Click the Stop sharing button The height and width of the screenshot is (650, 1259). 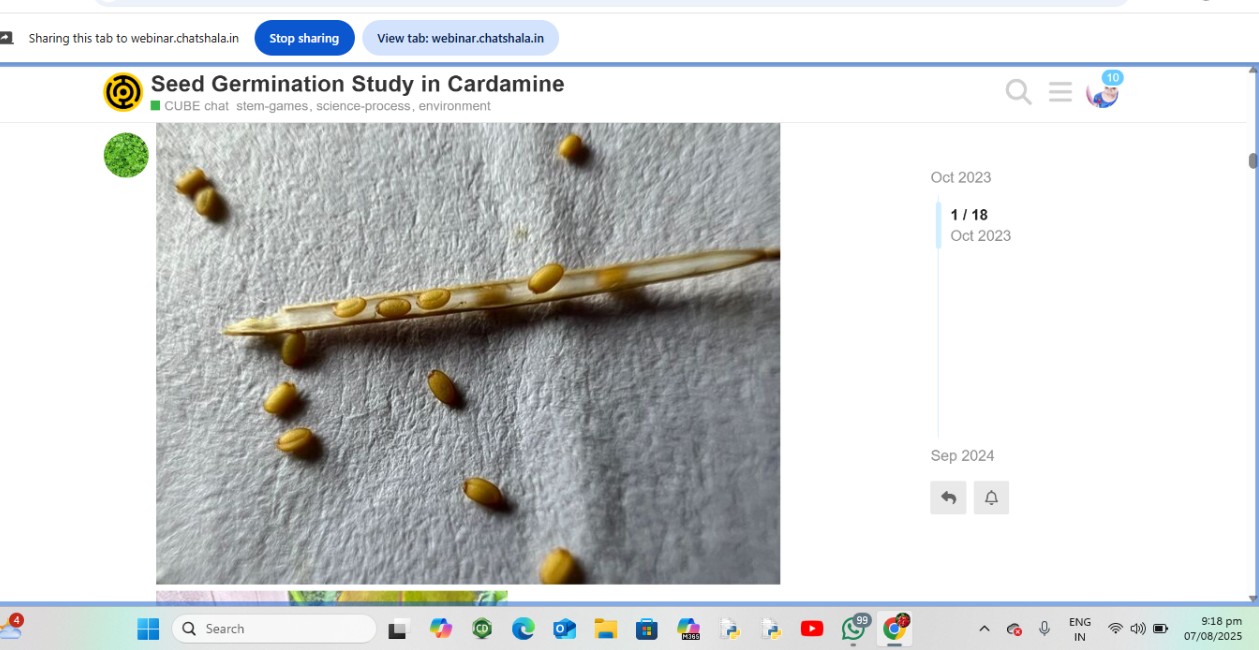tap(304, 38)
